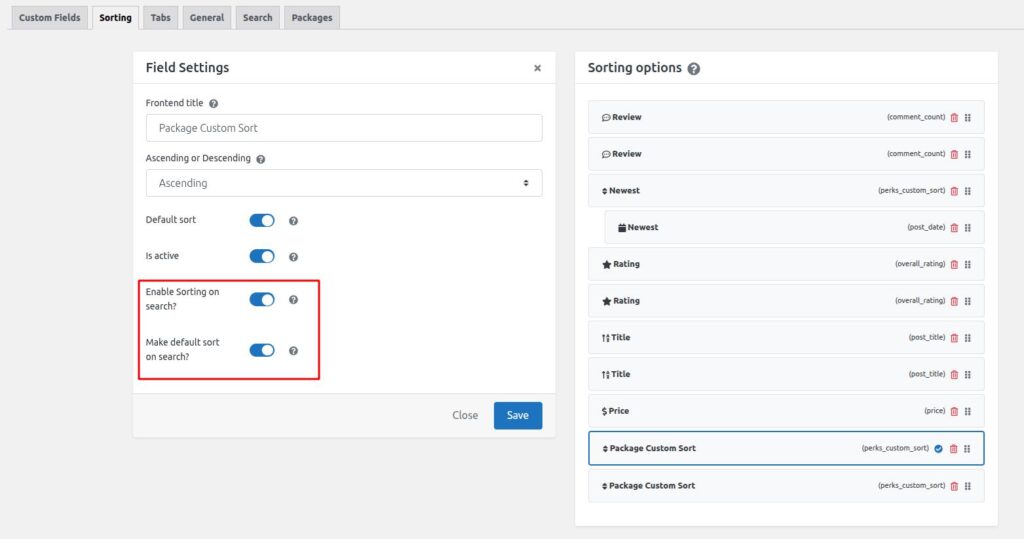Click drag handle on Price row
The width and height of the screenshot is (1024, 539).
click(x=968, y=411)
